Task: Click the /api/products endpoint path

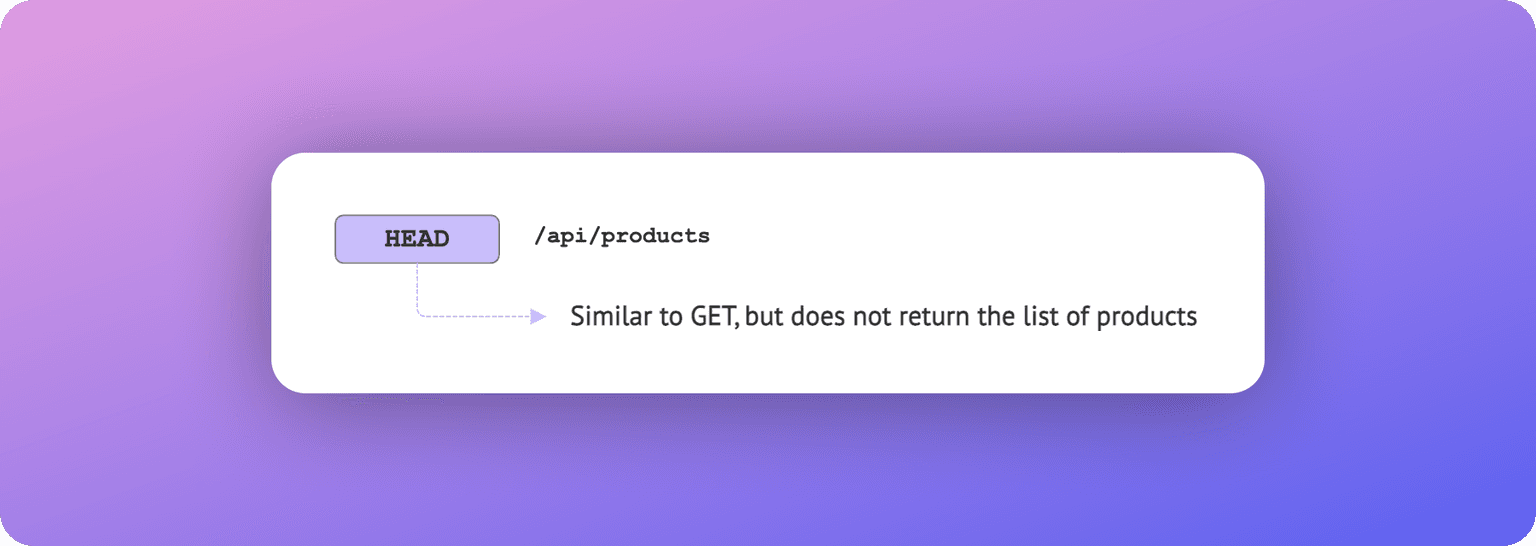Action: tap(622, 237)
